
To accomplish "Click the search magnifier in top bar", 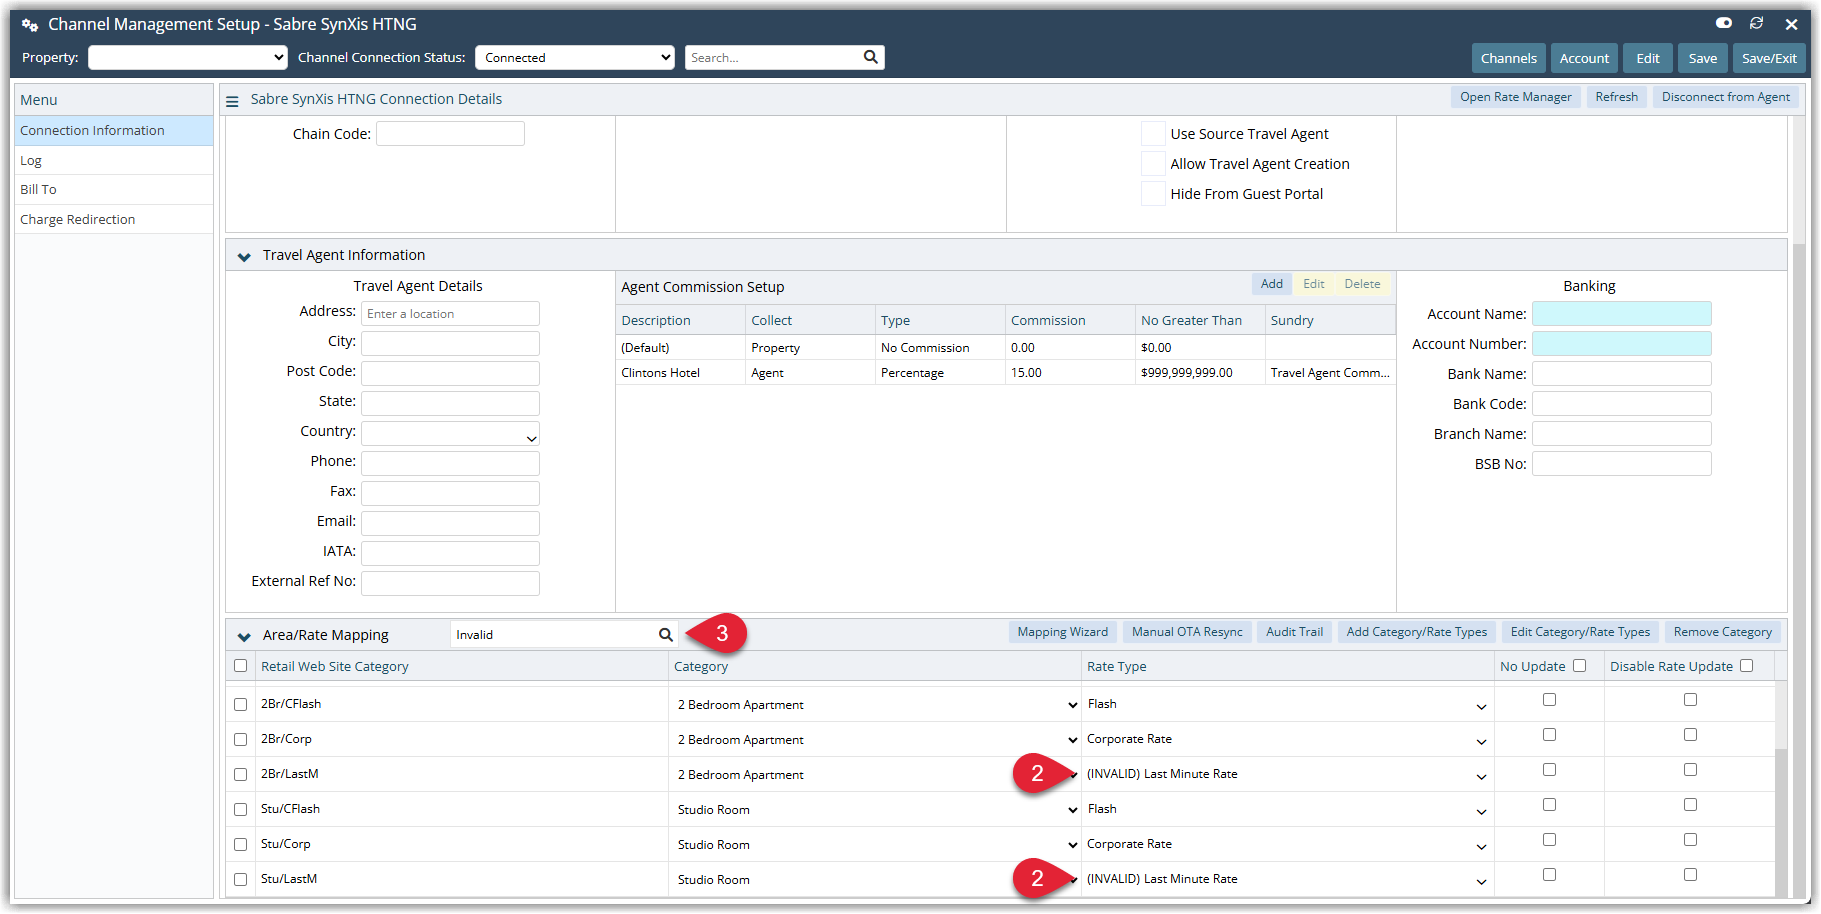I will click(871, 57).
